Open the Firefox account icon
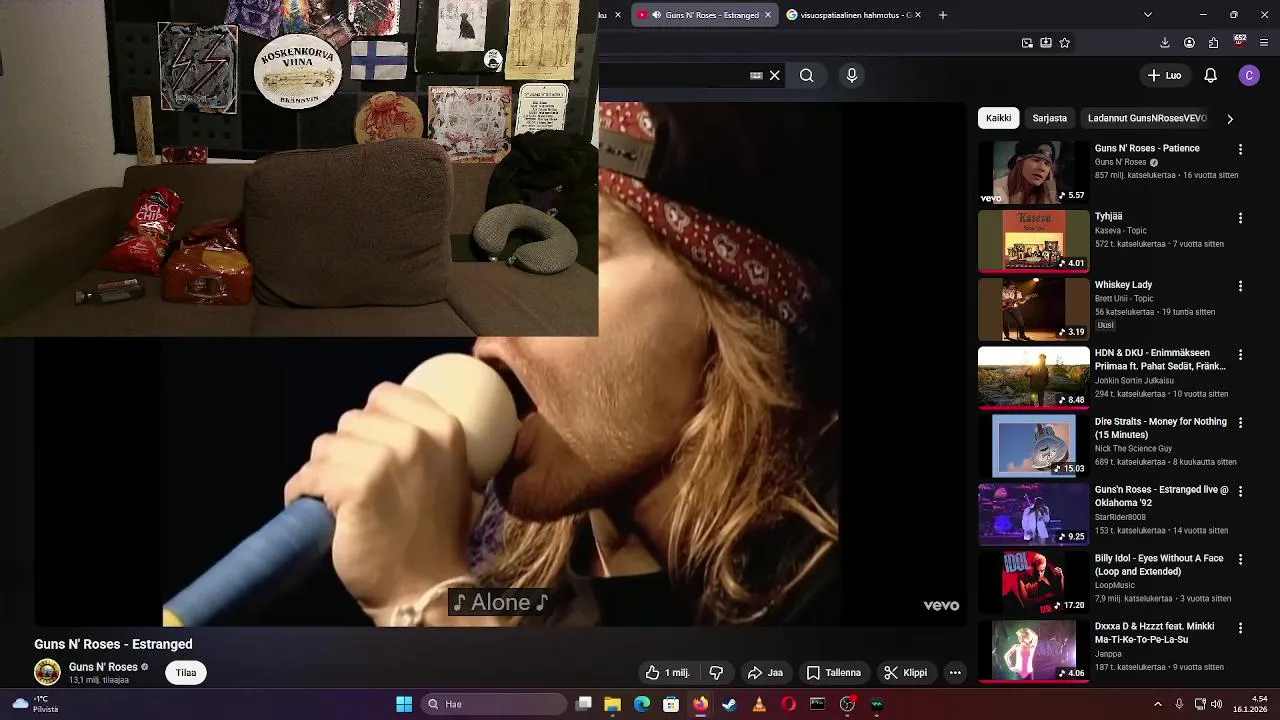Viewport: 1280px width, 720px height. coord(1189,43)
